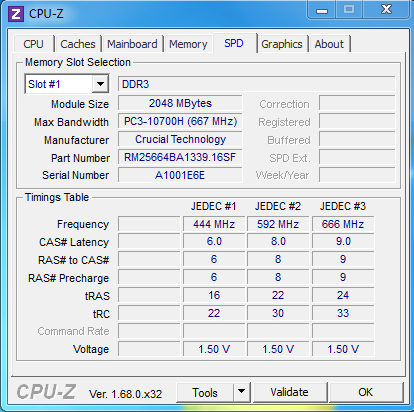414x412 pixels.
Task: Select the 9.0 CAS# Latency value
Action: [343, 241]
